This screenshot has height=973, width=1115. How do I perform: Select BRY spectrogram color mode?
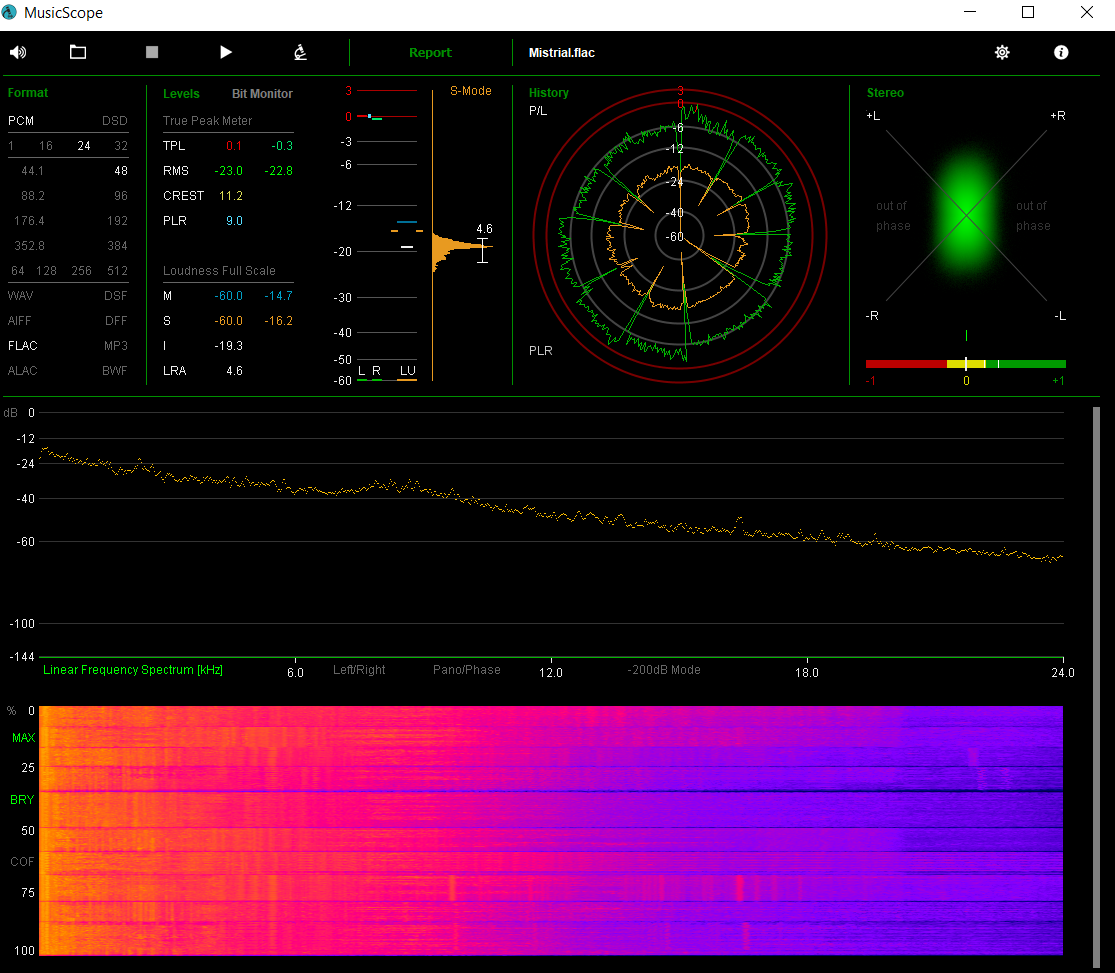(22, 800)
